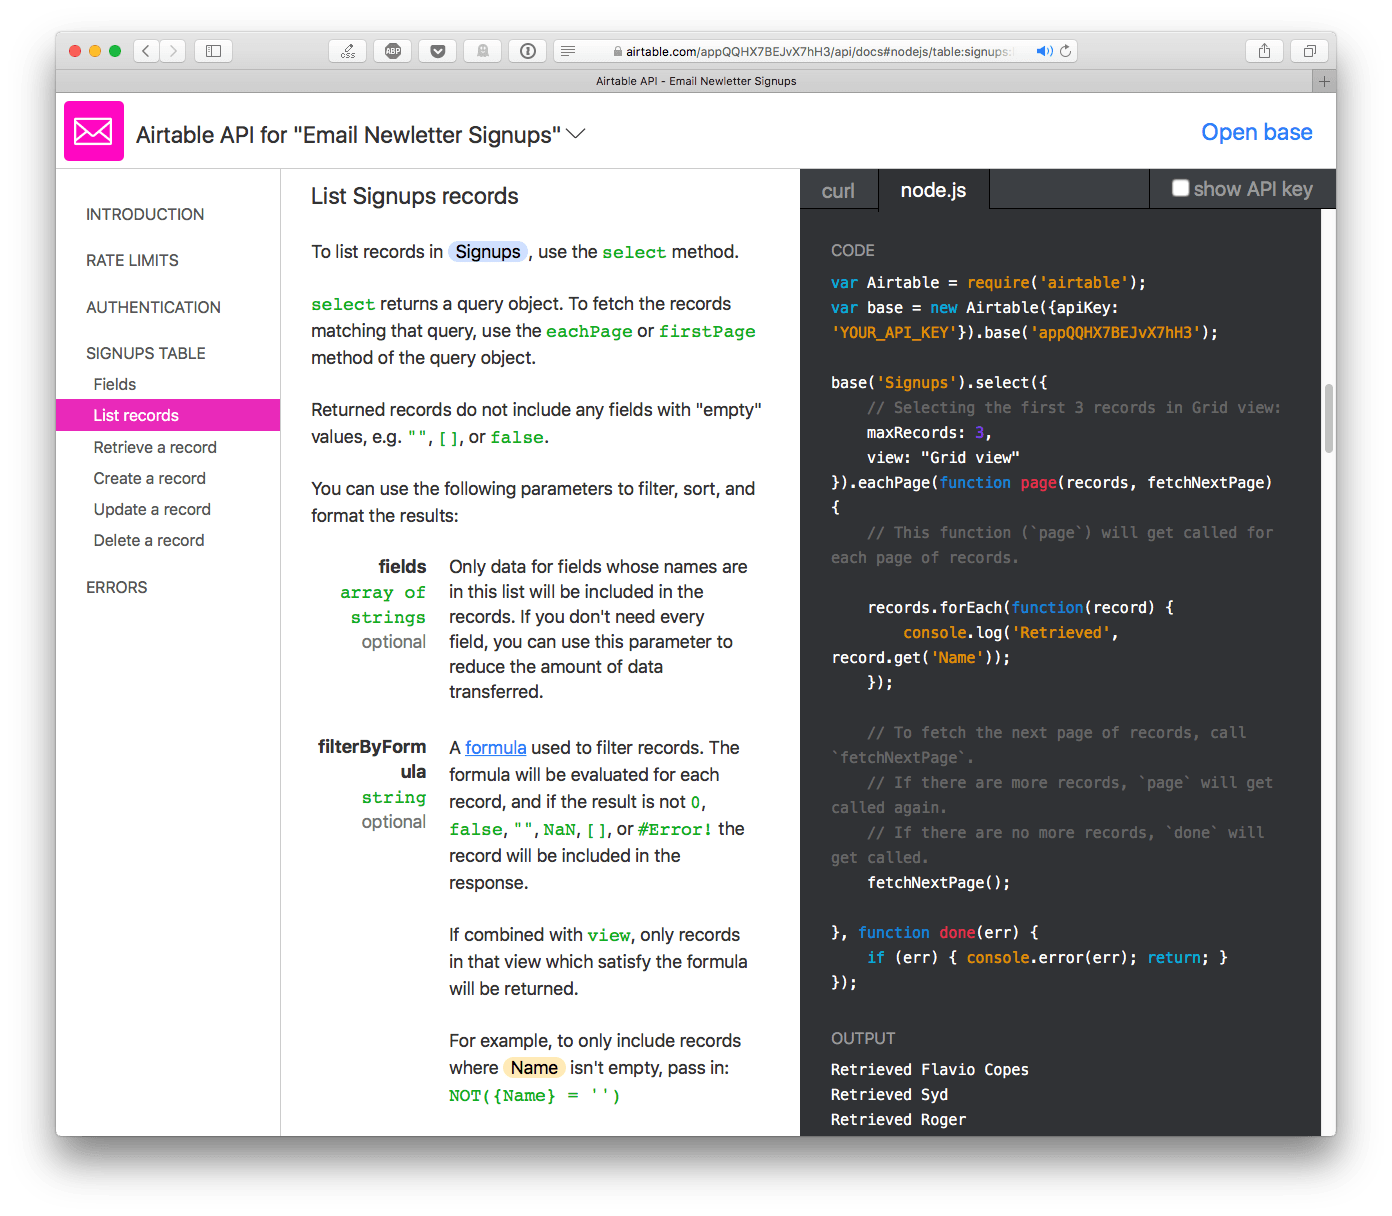Viewport: 1392px width, 1216px height.
Task: Click the ghost (Ghostery) extension icon
Action: [483, 51]
